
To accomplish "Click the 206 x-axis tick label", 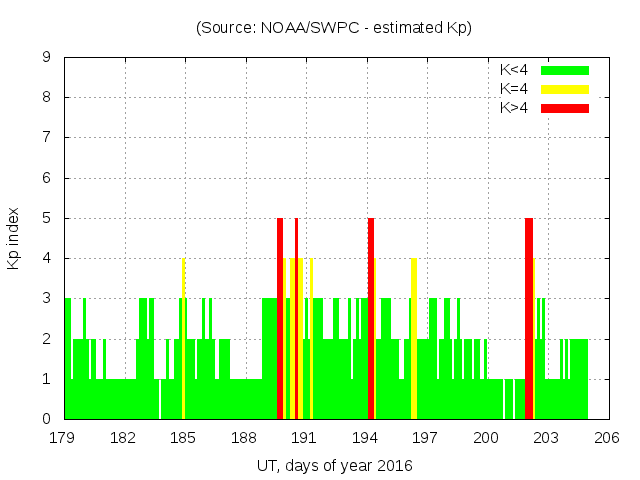I will 607,438.
